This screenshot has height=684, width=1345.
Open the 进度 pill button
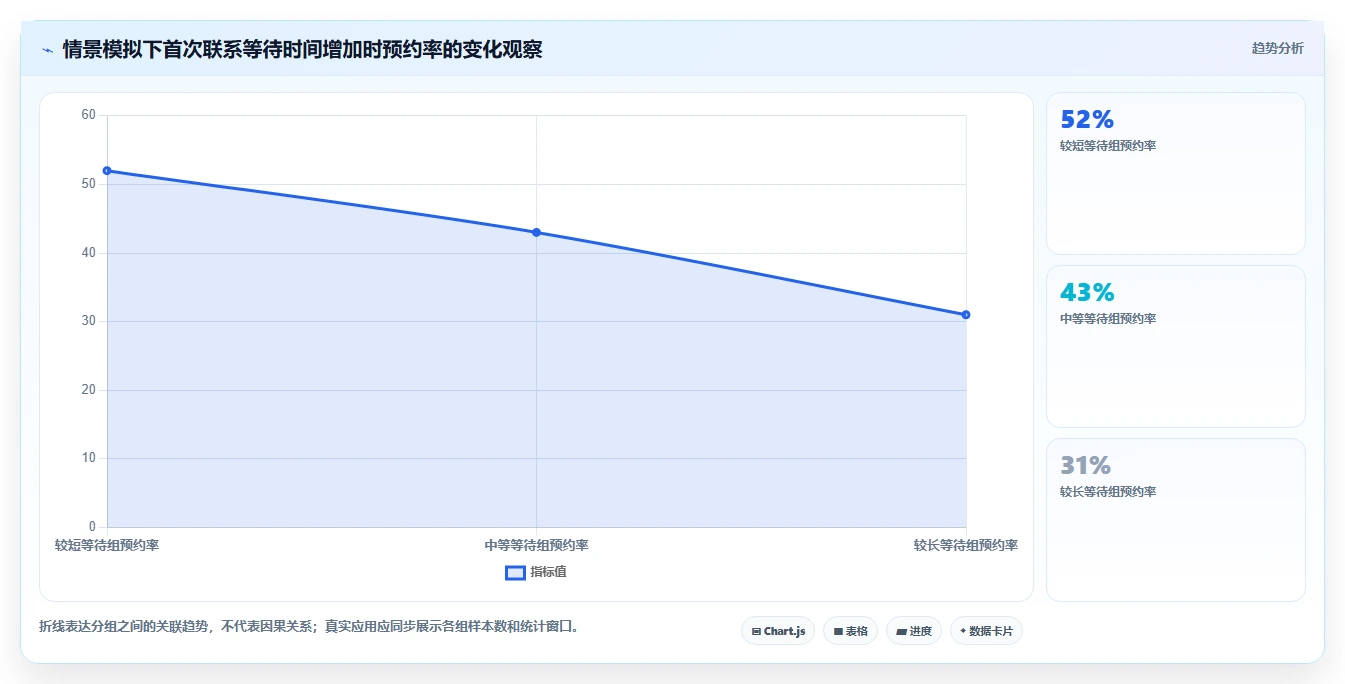tap(914, 631)
